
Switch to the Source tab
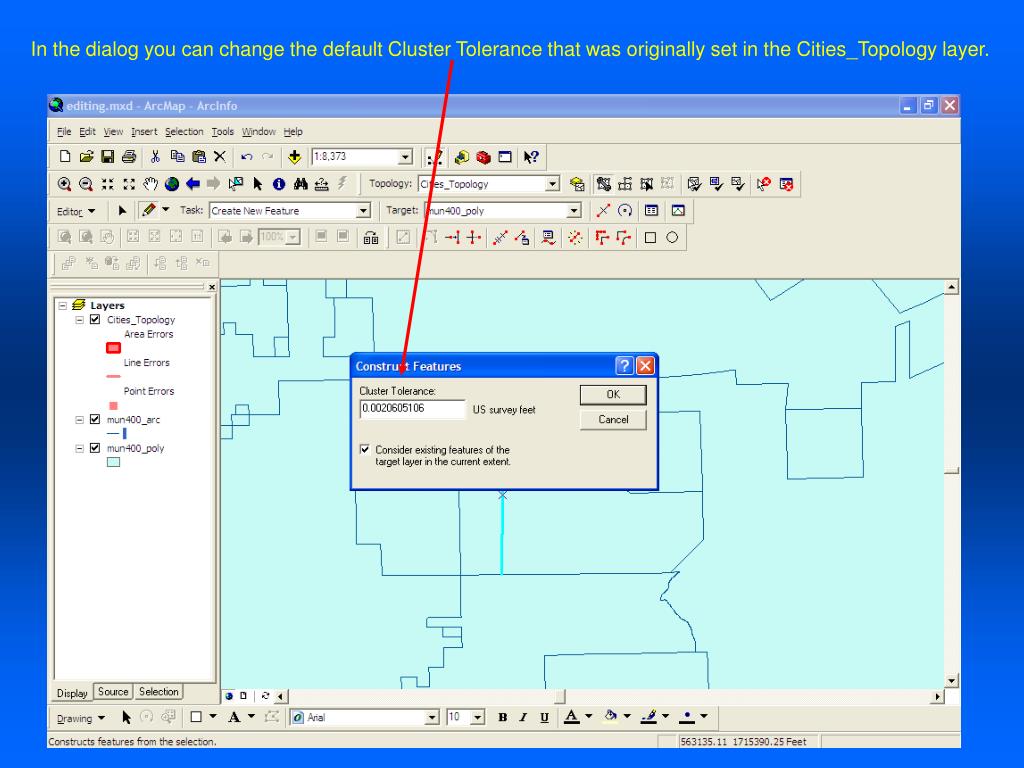pyautogui.click(x=113, y=692)
